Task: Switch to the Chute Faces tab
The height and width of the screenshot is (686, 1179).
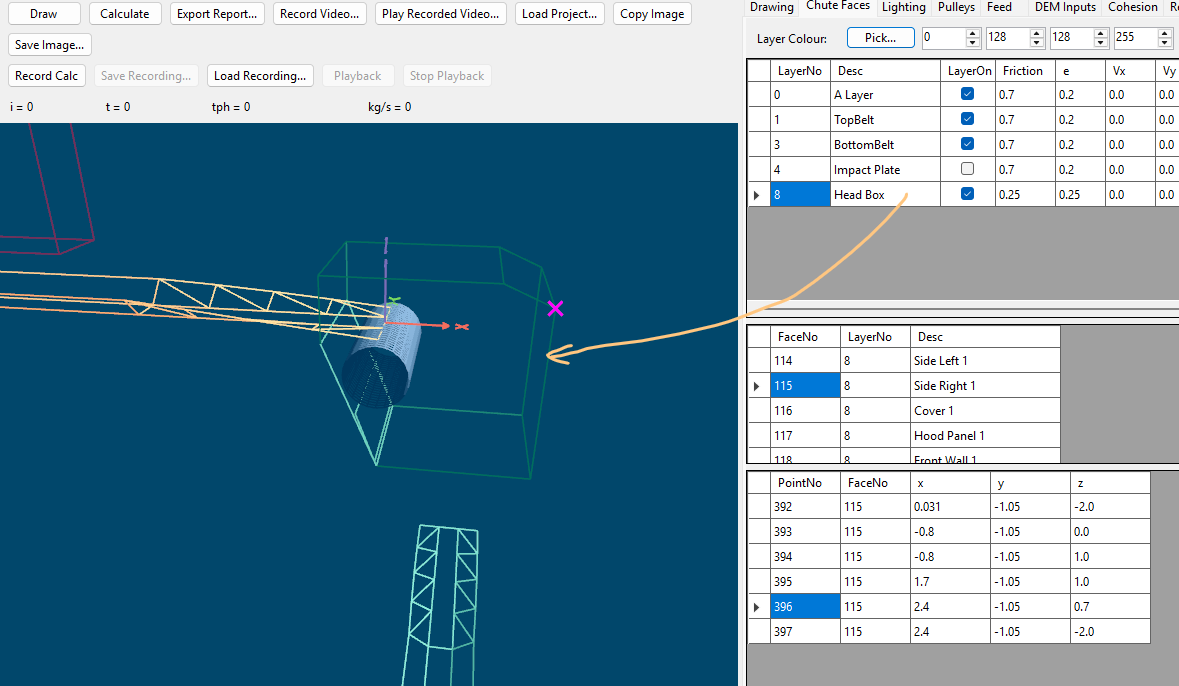Action: [x=838, y=6]
